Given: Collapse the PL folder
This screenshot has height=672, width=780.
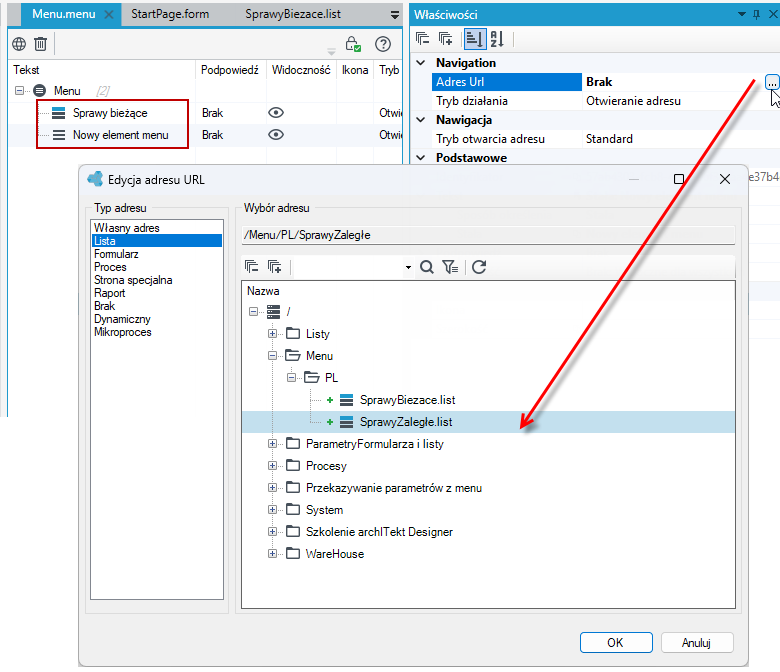Looking at the screenshot, I should [292, 378].
